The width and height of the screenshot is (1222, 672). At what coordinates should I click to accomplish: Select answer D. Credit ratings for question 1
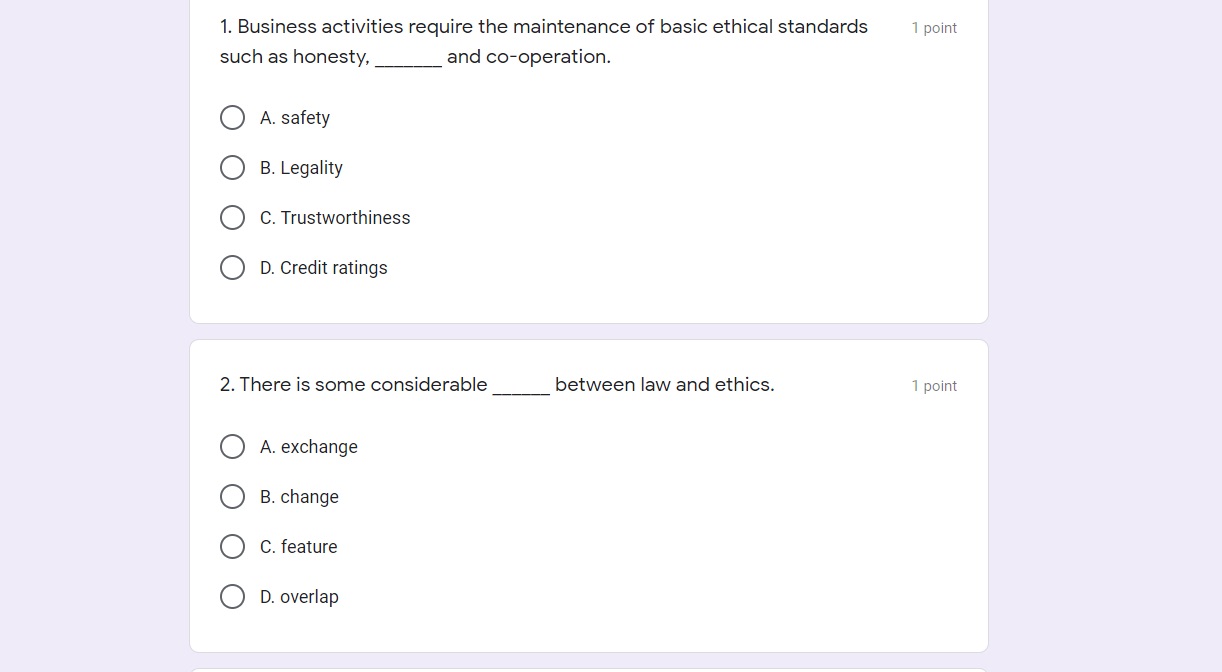[232, 267]
